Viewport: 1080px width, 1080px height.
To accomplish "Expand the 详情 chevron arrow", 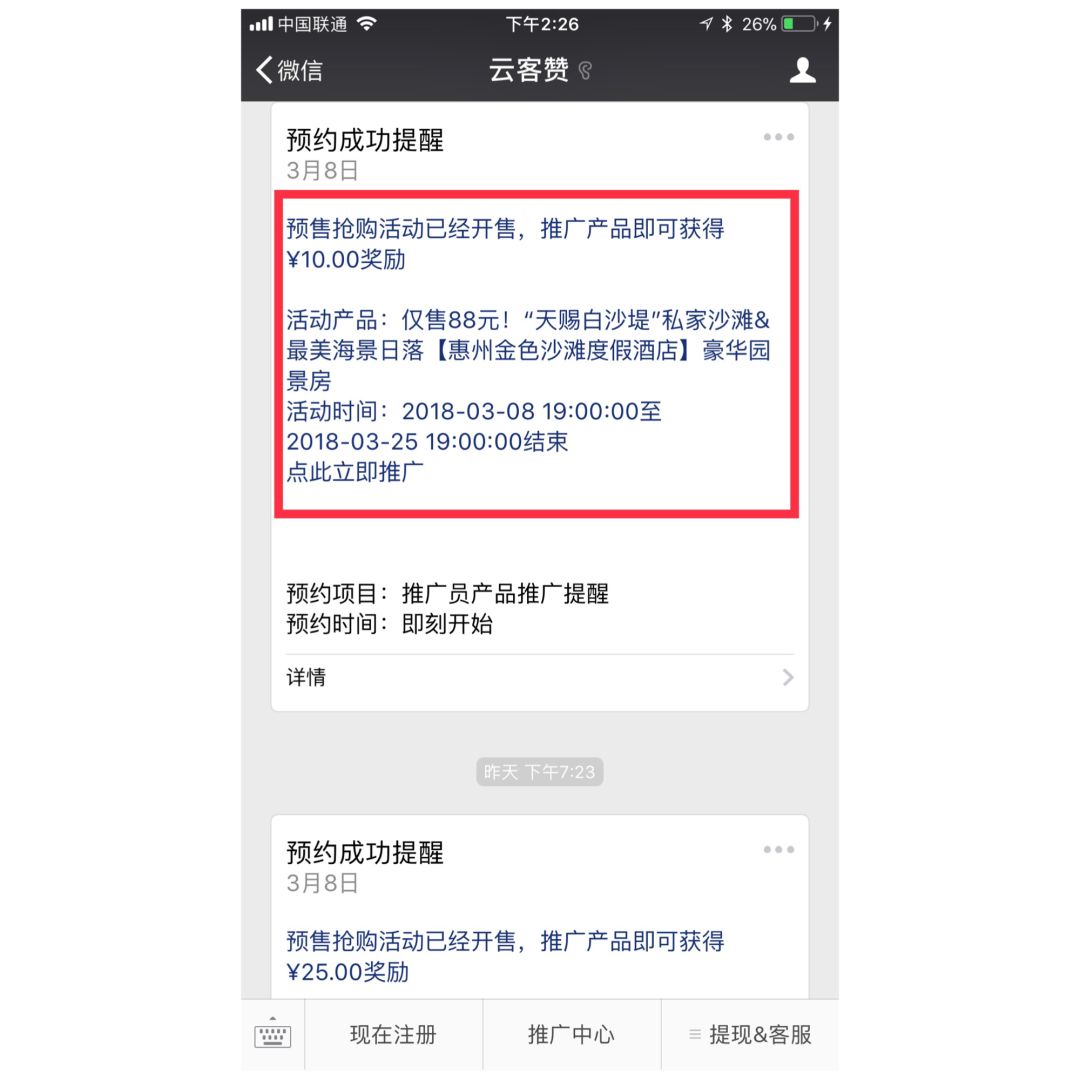I will pyautogui.click(x=788, y=678).
